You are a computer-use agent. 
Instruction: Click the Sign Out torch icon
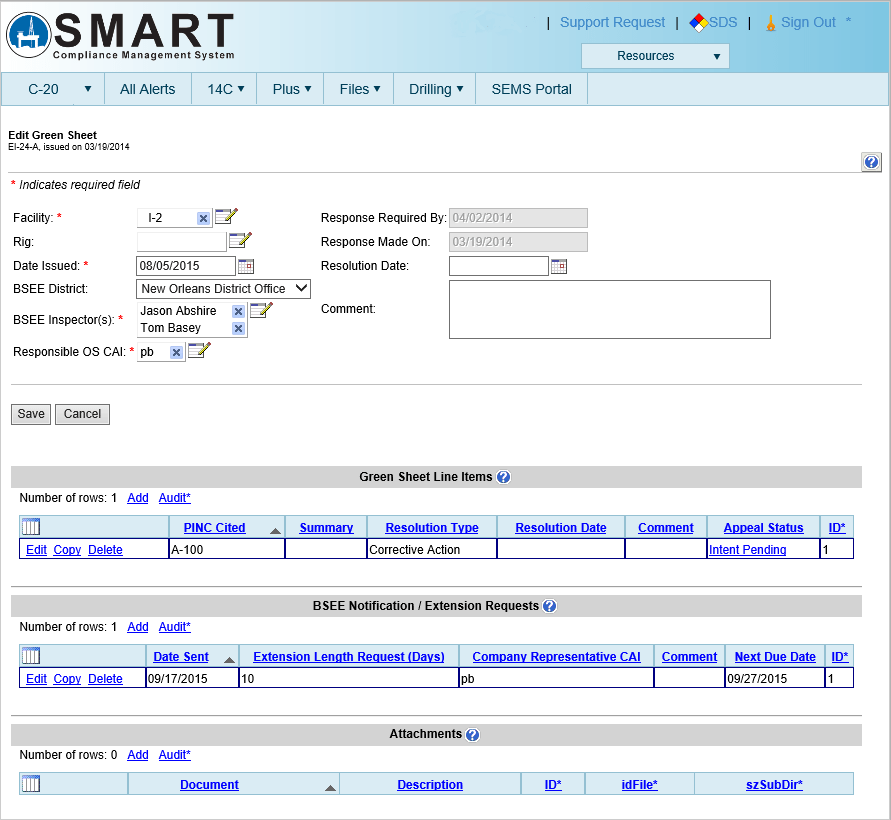pos(771,23)
